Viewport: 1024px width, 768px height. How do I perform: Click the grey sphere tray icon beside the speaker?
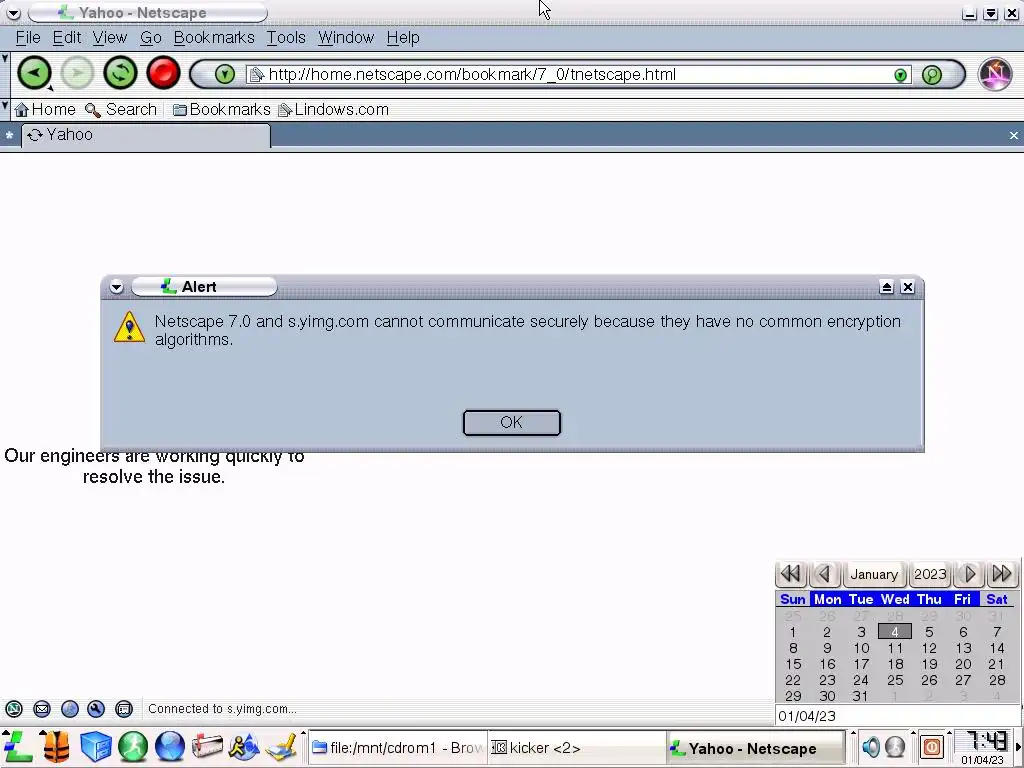click(x=895, y=746)
